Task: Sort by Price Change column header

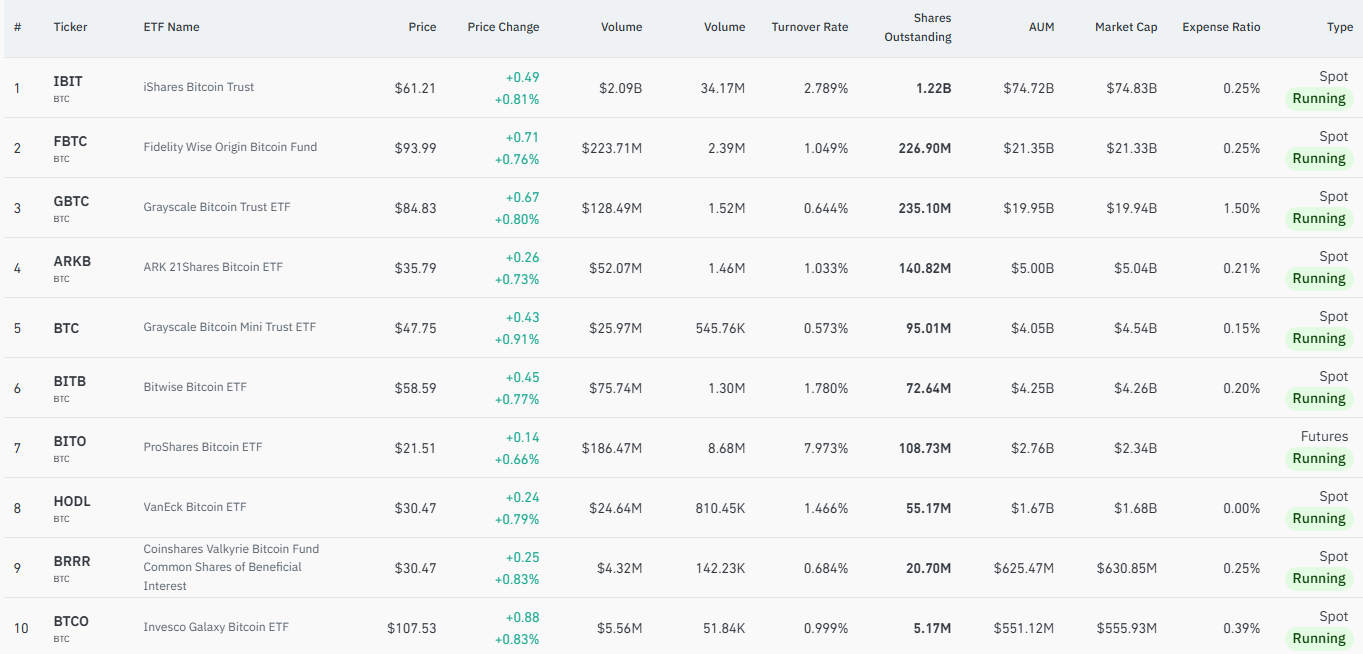Action: (x=503, y=27)
